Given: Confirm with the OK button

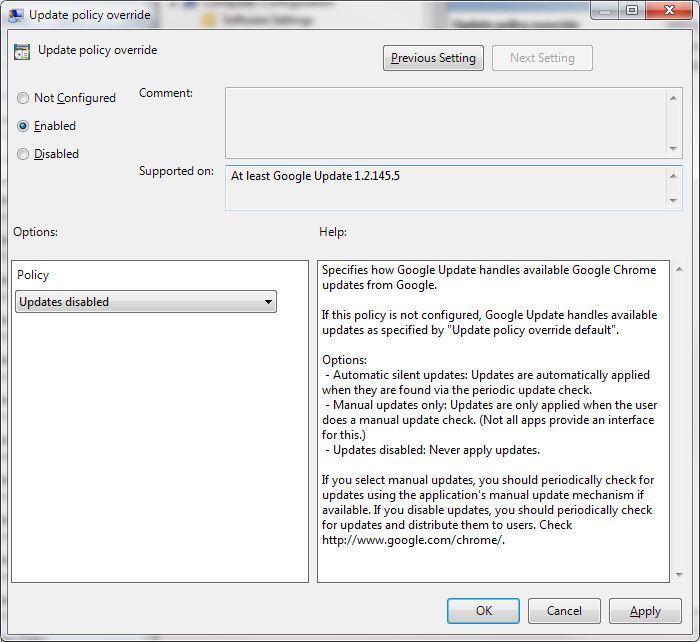Looking at the screenshot, I should [x=483, y=611].
